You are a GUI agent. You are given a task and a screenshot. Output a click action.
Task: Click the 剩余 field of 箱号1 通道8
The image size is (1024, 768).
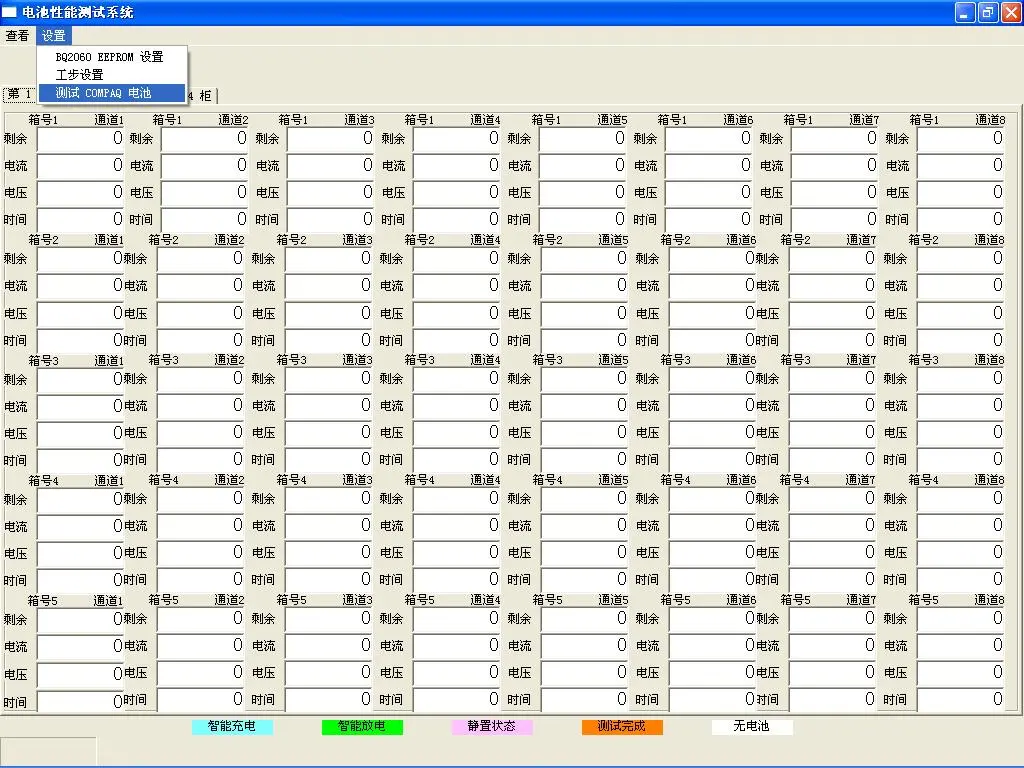click(961, 138)
